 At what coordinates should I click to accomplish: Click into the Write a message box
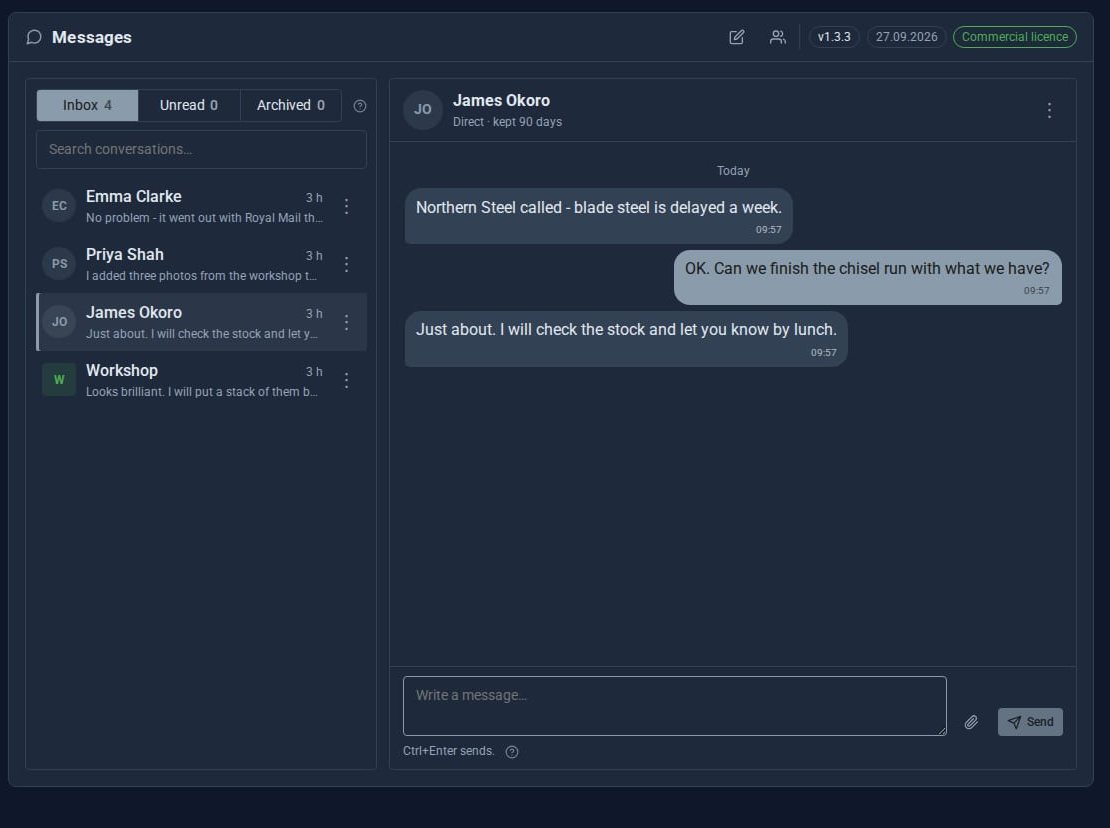click(675, 706)
